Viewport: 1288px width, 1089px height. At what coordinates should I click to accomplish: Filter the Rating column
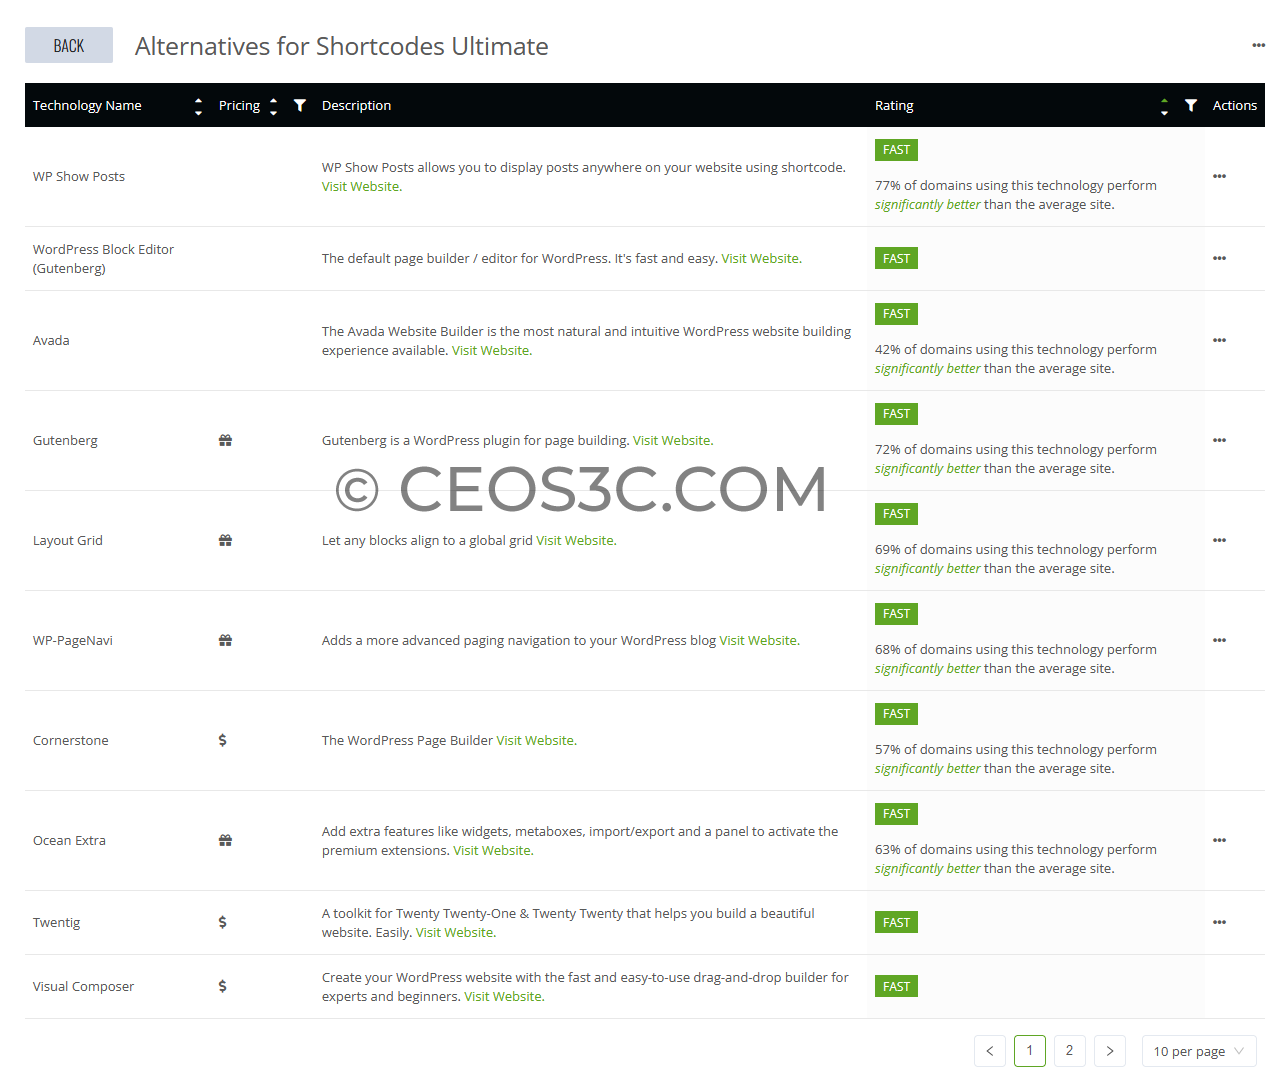1191,105
